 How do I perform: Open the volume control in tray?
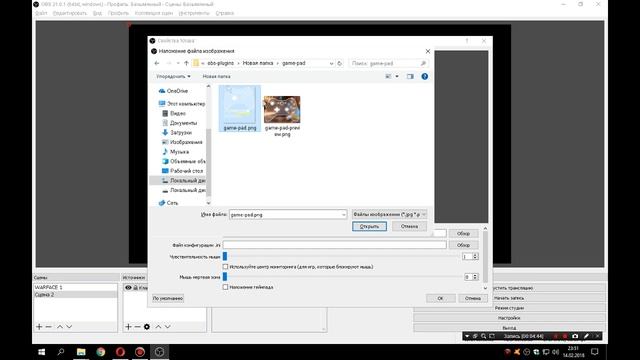point(555,352)
